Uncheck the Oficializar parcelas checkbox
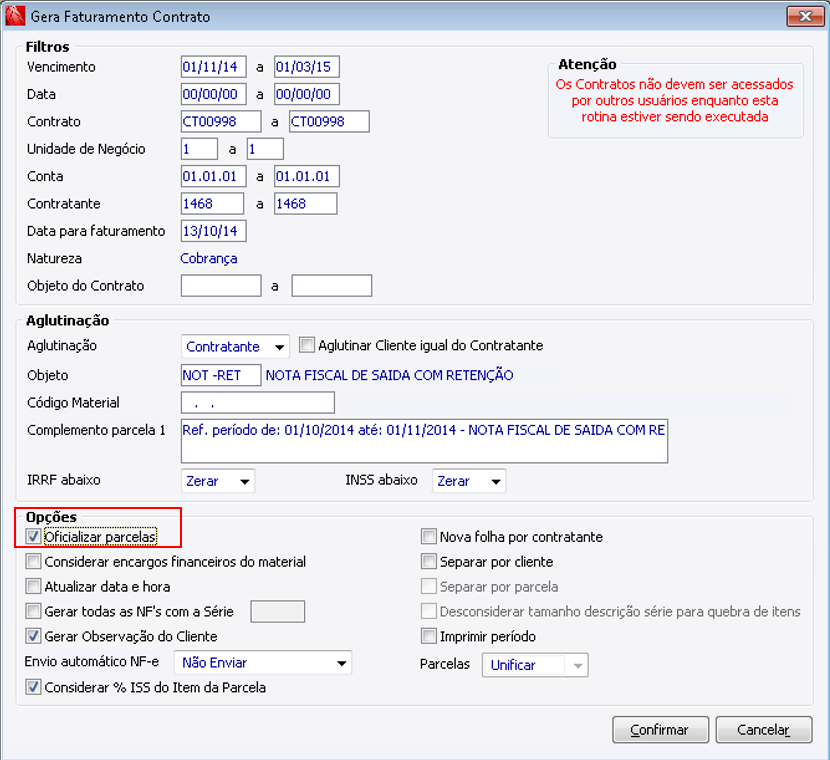 [33, 537]
